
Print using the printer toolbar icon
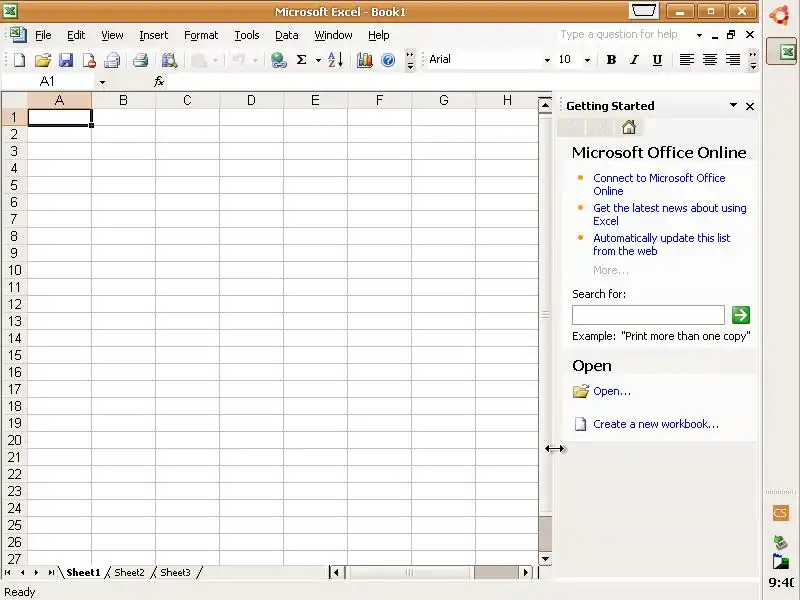click(x=140, y=60)
